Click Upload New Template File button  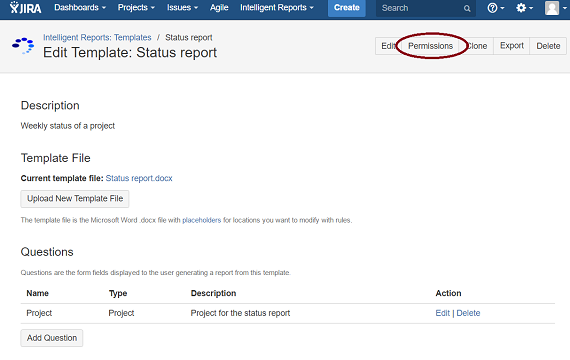click(75, 199)
